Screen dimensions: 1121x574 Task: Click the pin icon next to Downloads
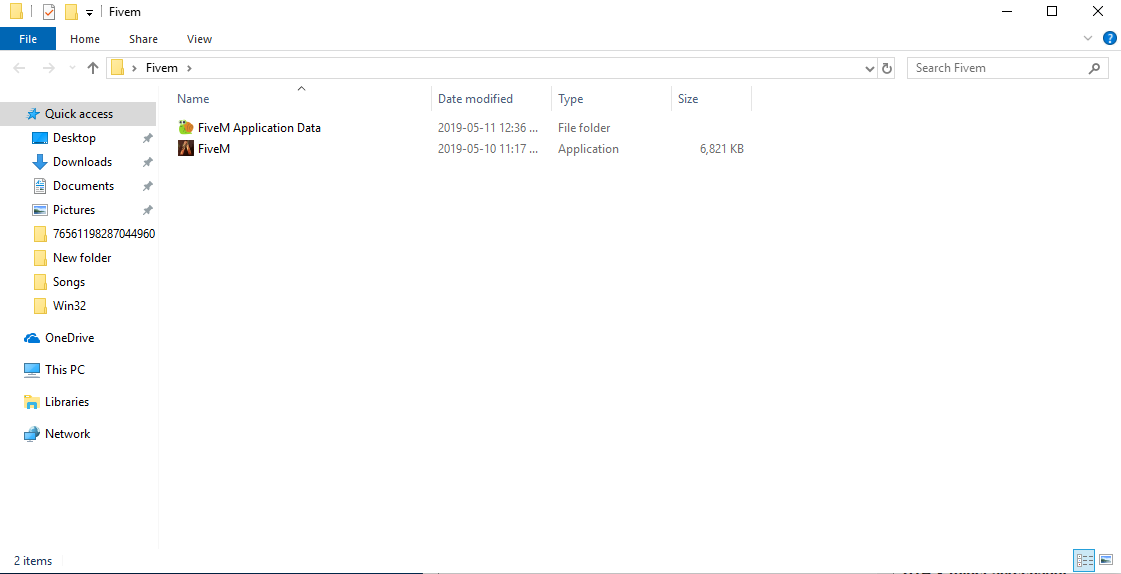147,162
